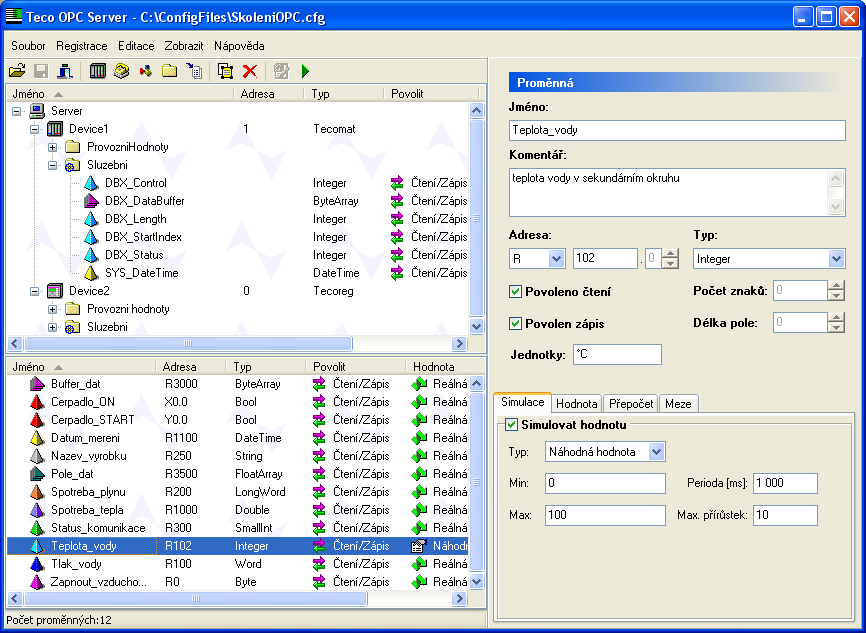Click the yellow cone icon of SYS_DateTime
Image resolution: width=866 pixels, height=633 pixels.
coord(91,273)
